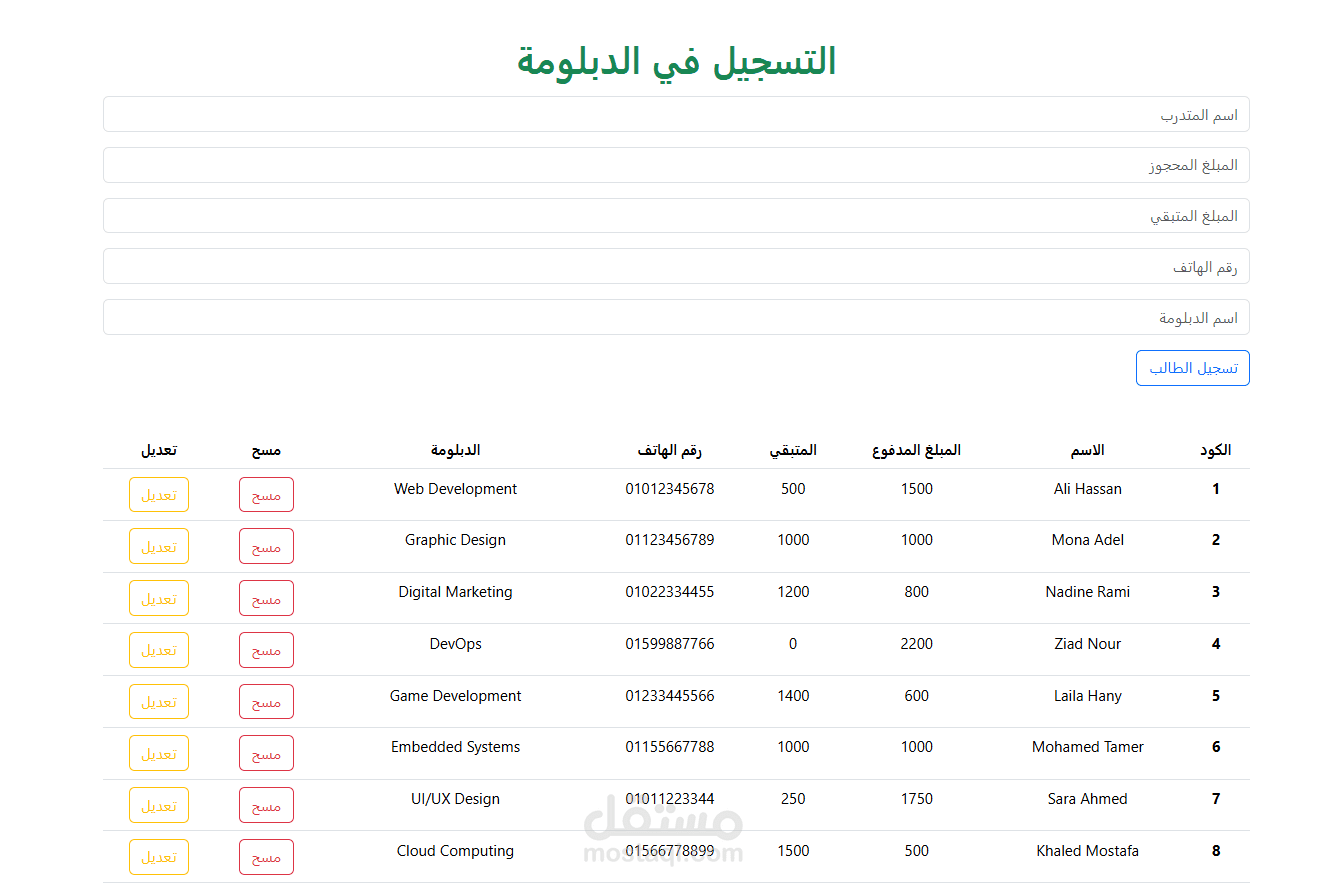This screenshot has height=885, width=1328.
Task: Click مسح in Laila Hany's row
Action: click(266, 702)
